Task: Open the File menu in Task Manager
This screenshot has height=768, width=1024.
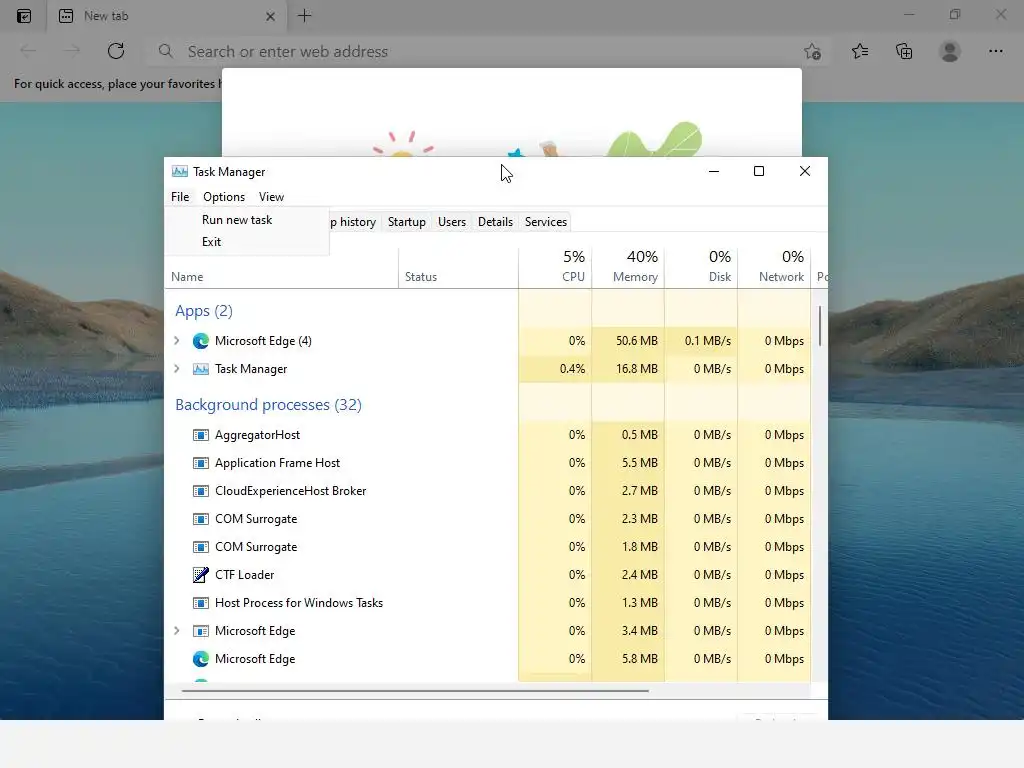Action: 180,197
